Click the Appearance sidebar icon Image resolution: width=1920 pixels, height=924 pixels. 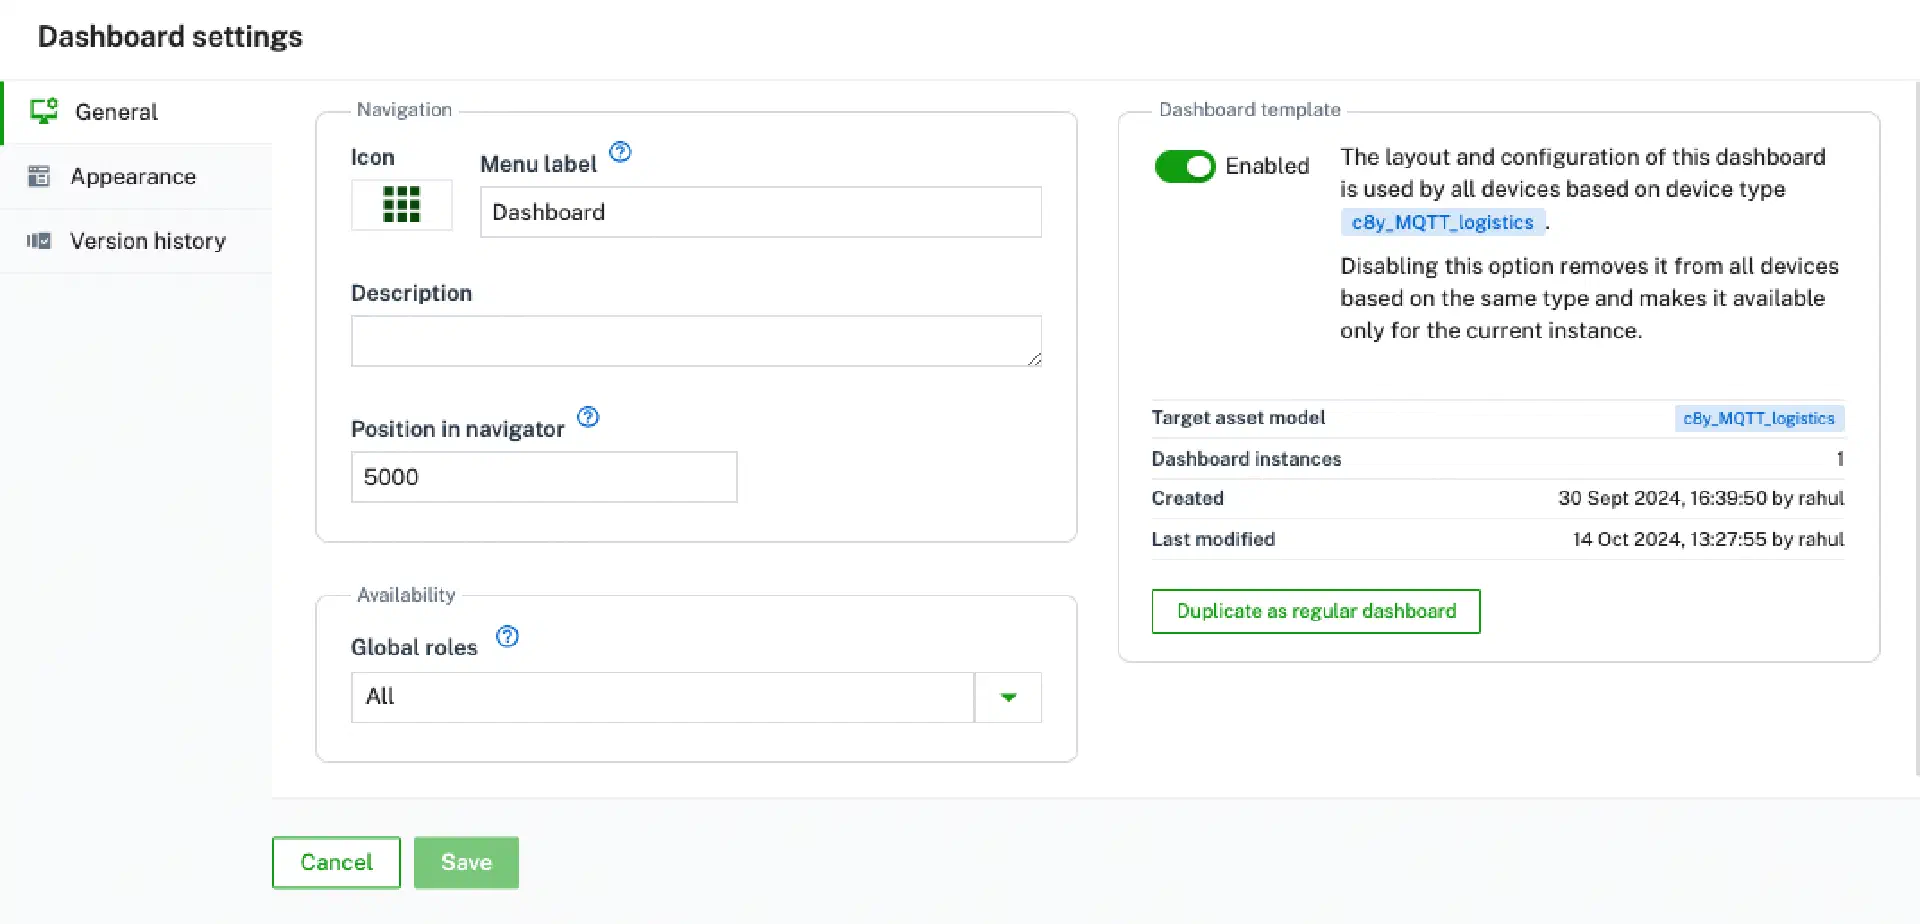point(39,177)
